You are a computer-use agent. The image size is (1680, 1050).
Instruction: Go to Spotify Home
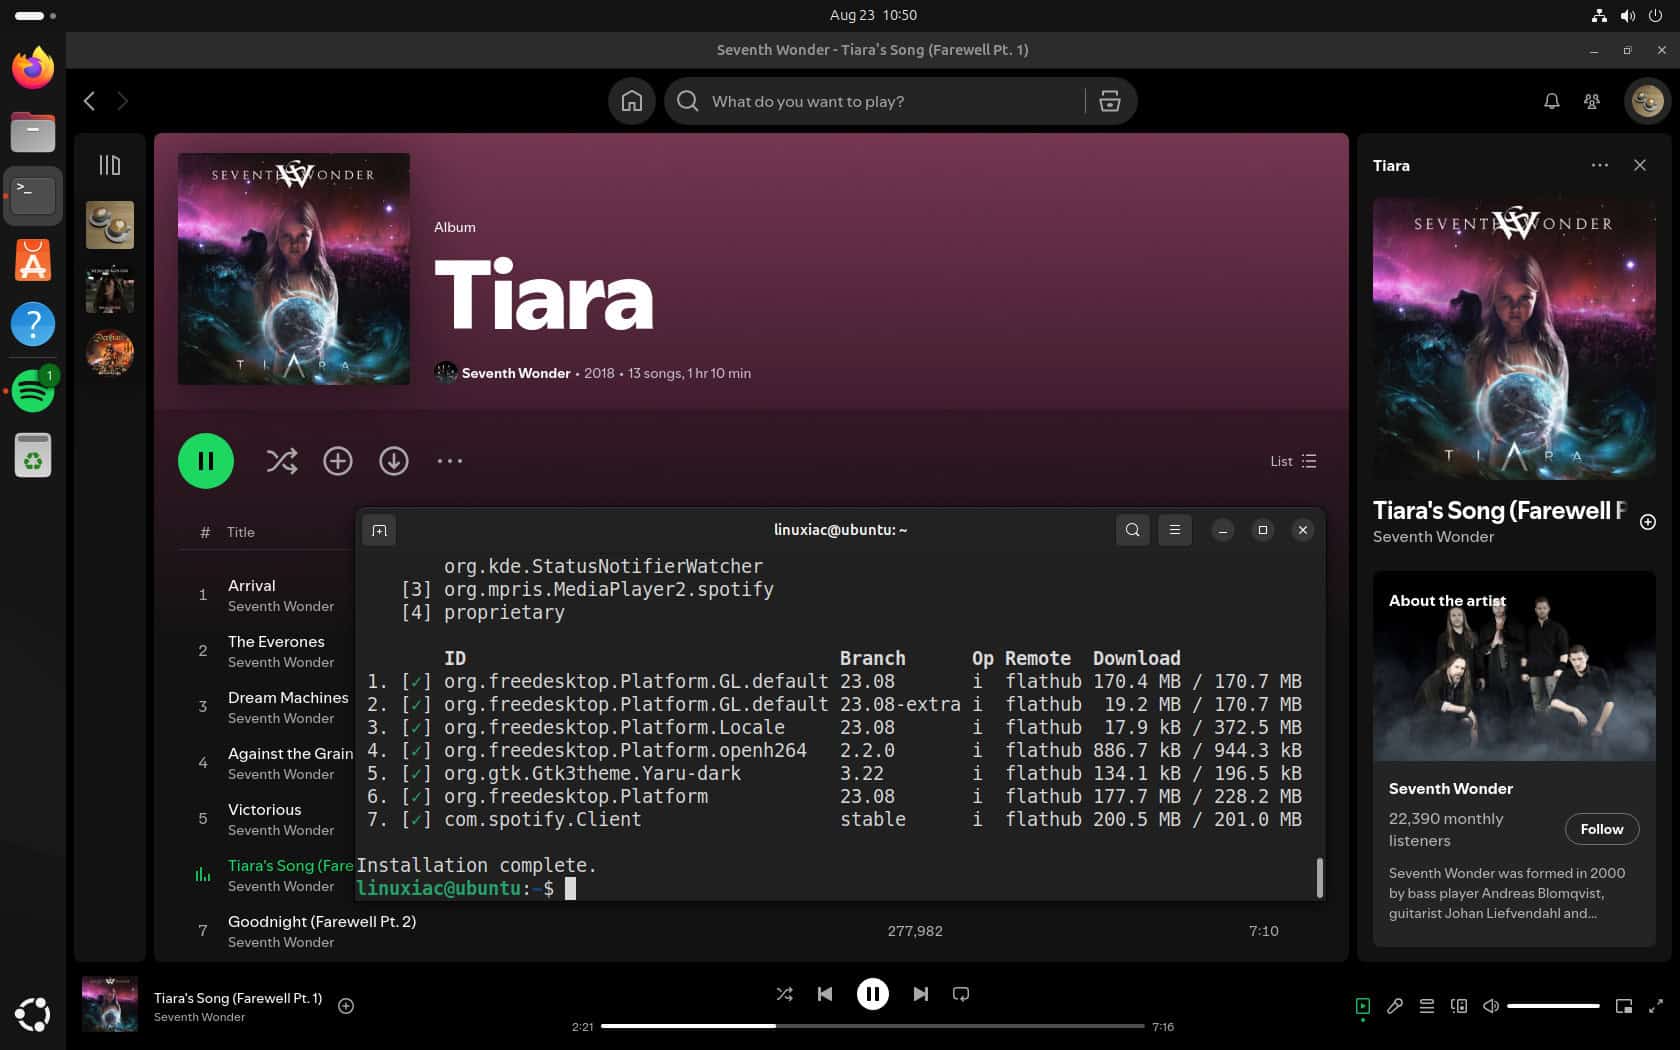(x=631, y=101)
